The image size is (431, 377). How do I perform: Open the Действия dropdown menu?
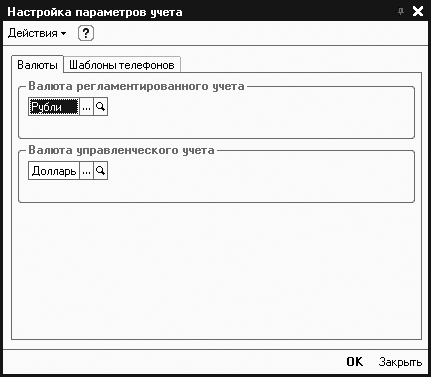[37, 33]
